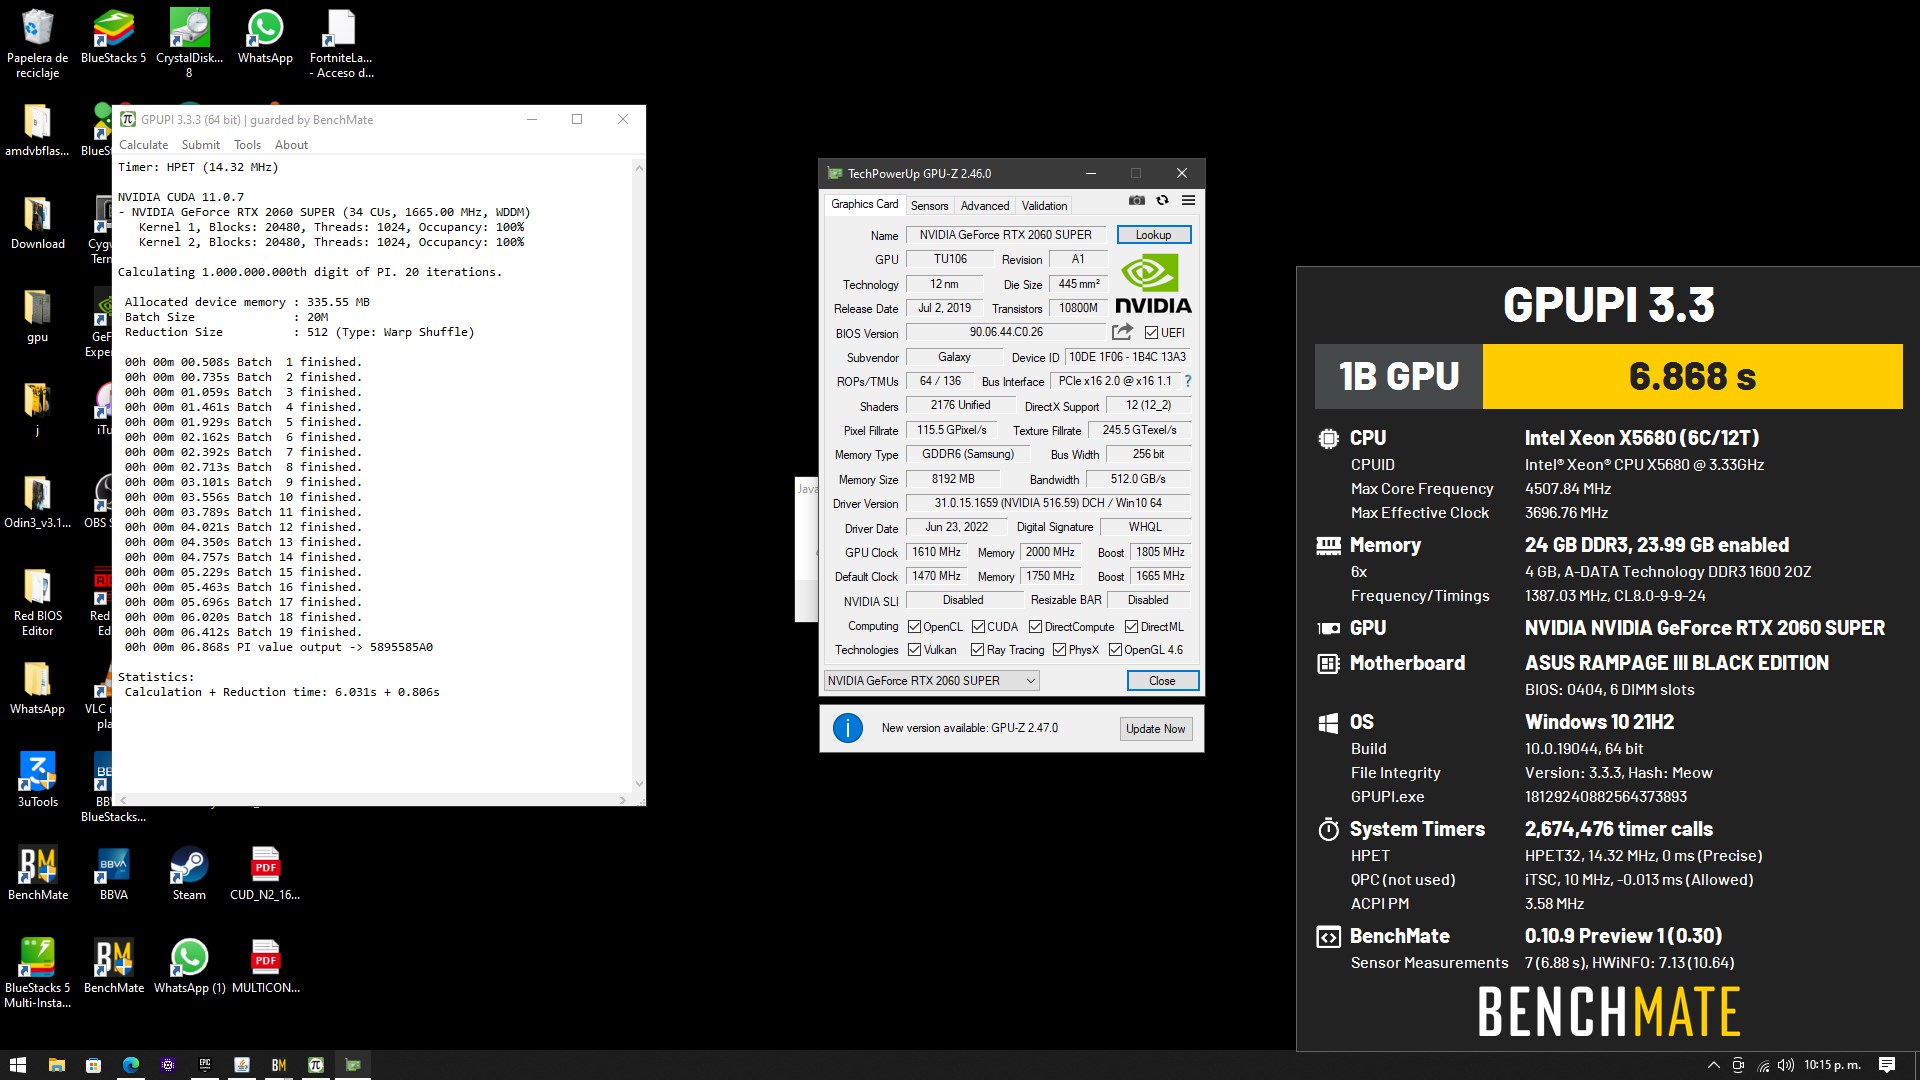The height and width of the screenshot is (1080, 1920).
Task: Open the BlueStacks 5 desktop icon
Action: (x=113, y=38)
